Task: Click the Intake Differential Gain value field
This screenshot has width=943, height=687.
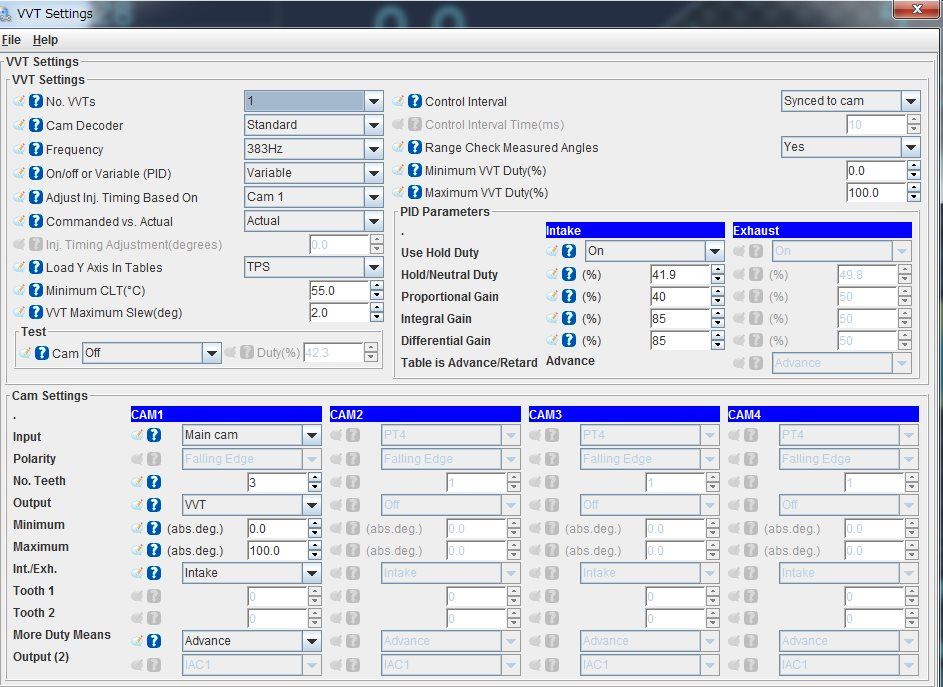Action: click(680, 340)
